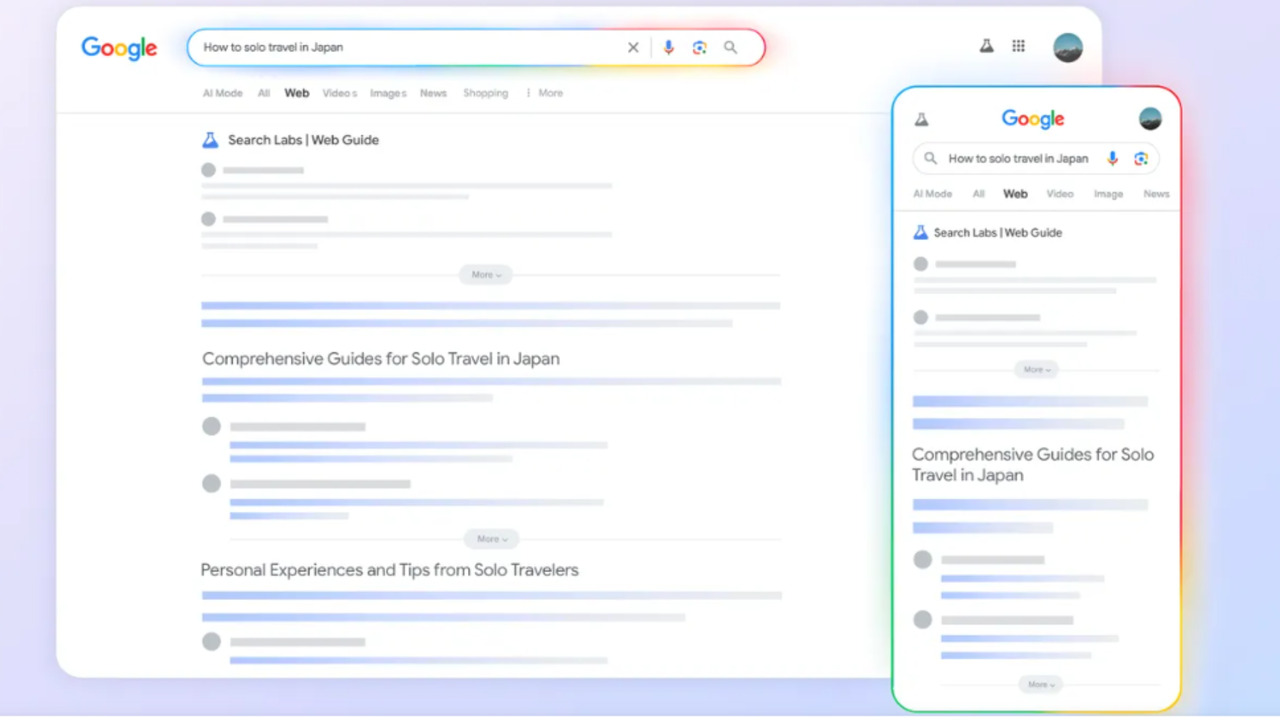
Task: Open the Image tab on mobile
Action: (1108, 194)
